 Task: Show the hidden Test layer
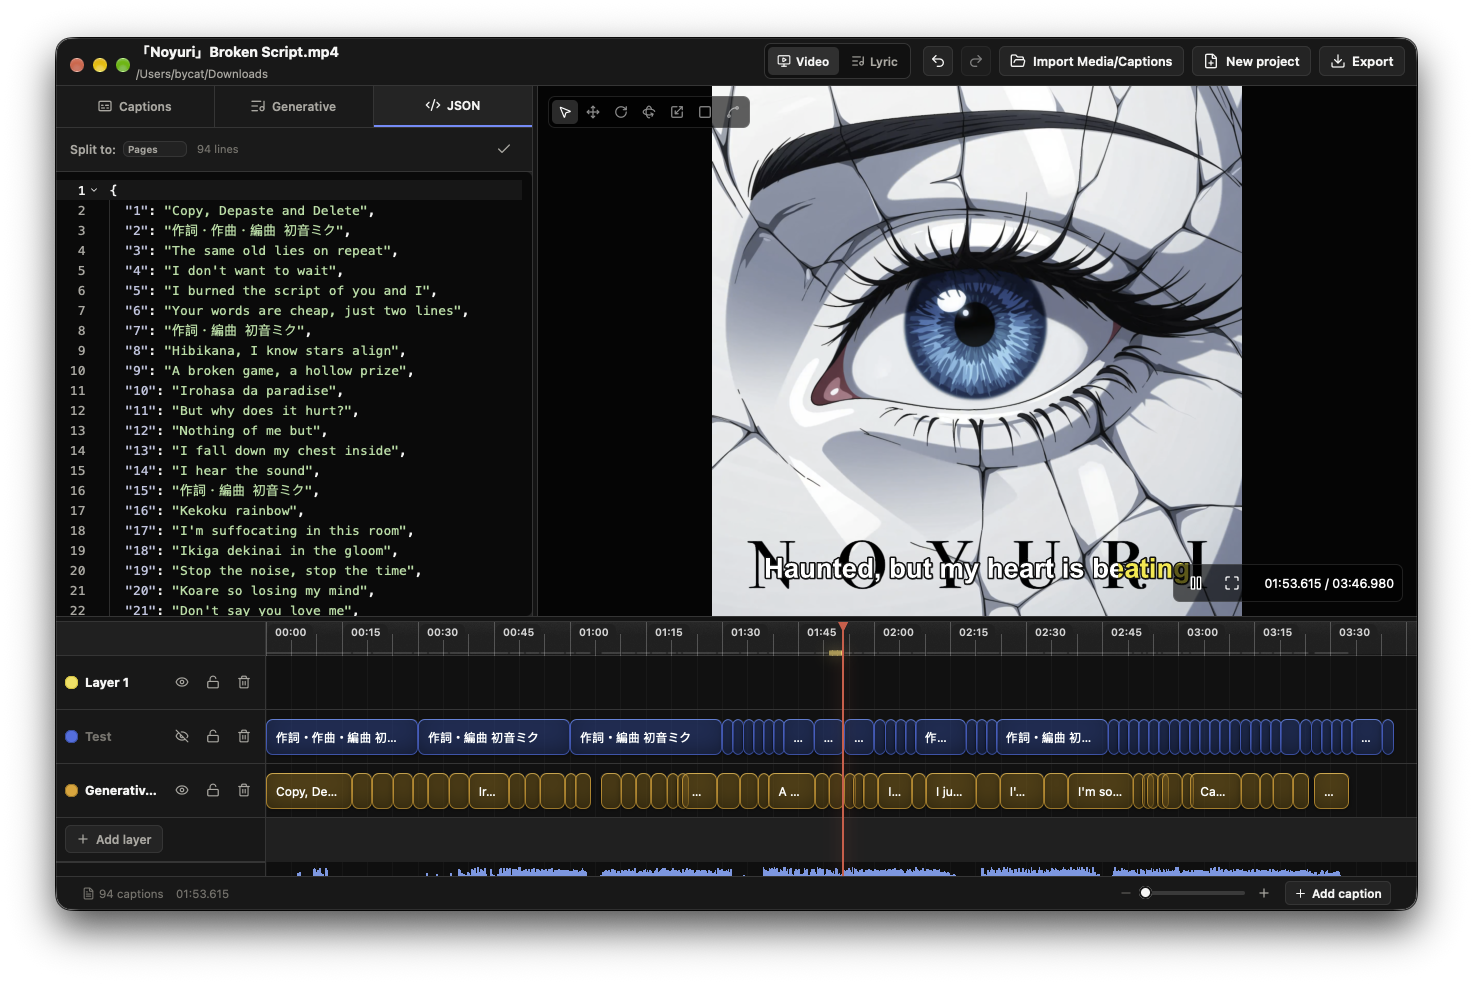(x=182, y=736)
